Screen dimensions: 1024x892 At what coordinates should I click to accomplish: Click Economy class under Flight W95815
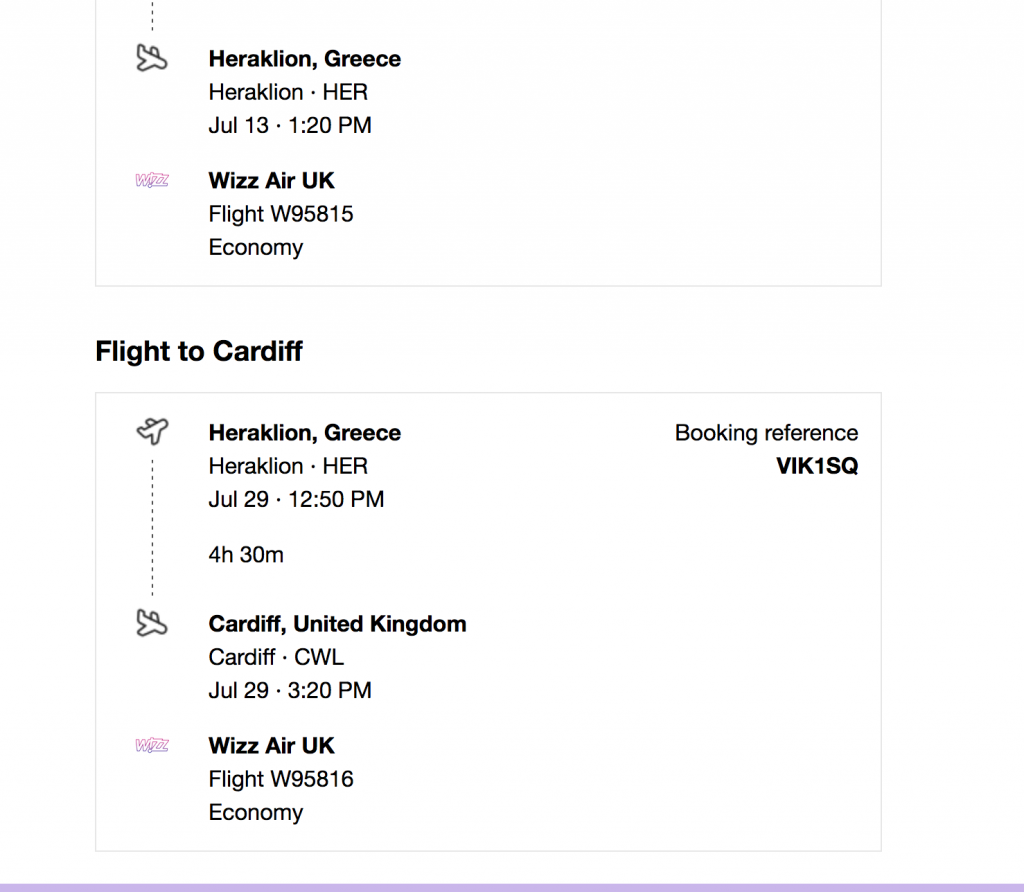click(x=256, y=247)
